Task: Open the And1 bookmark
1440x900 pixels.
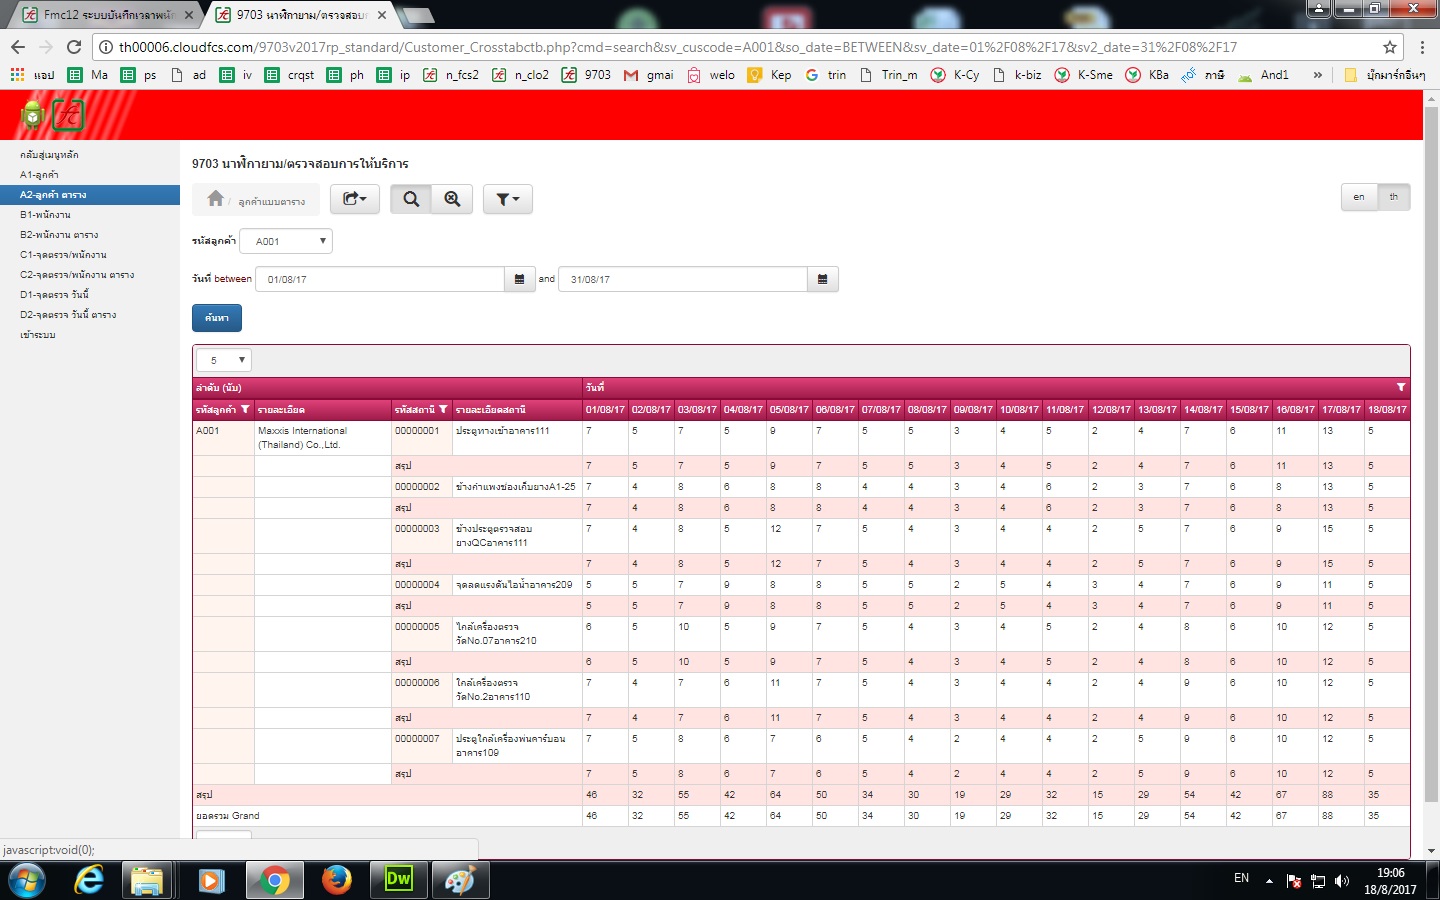Action: point(1264,75)
